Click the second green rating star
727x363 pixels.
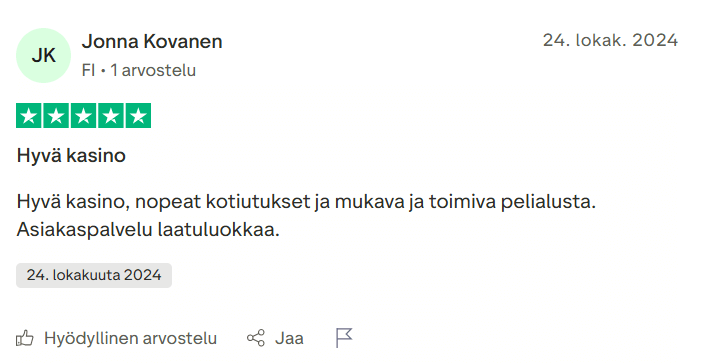(x=56, y=115)
